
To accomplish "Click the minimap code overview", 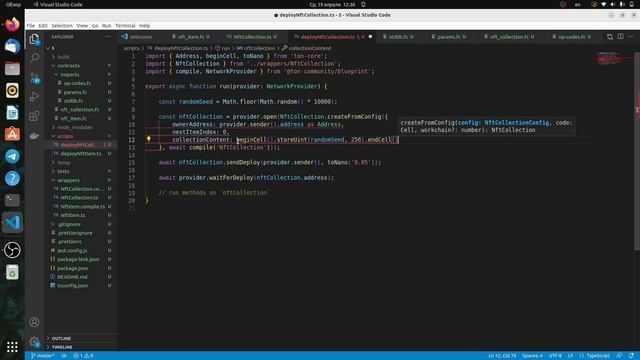I will point(614,59).
